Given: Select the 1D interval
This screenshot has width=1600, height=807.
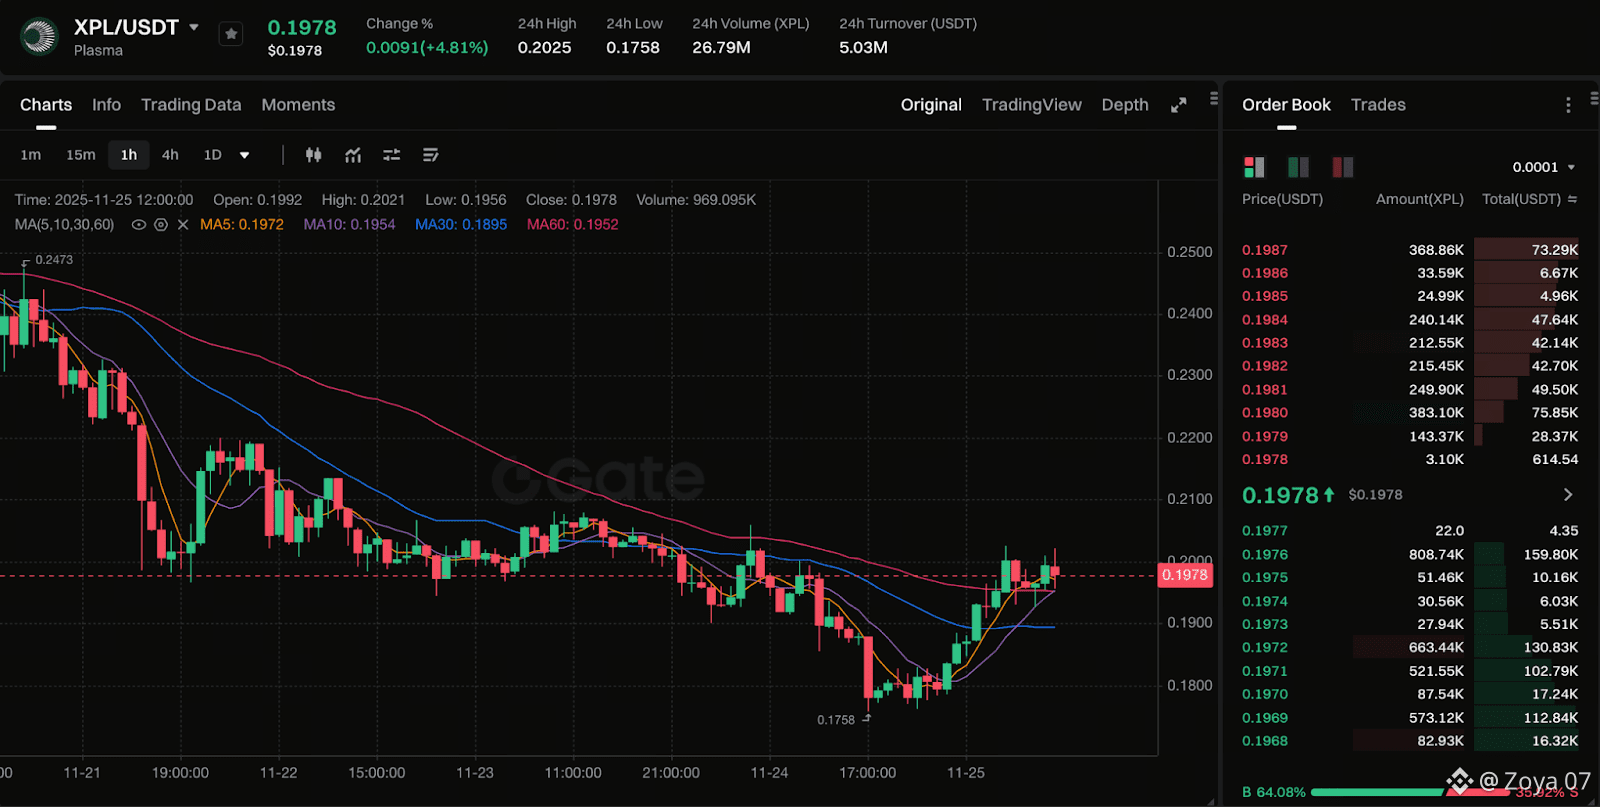Looking at the screenshot, I should (x=212, y=155).
